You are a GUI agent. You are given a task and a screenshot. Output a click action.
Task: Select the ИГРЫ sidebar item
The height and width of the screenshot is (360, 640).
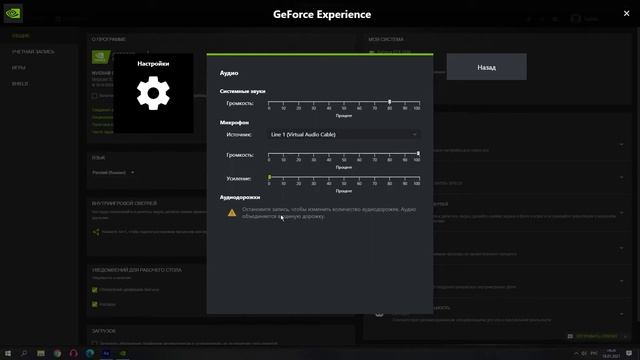[18, 68]
